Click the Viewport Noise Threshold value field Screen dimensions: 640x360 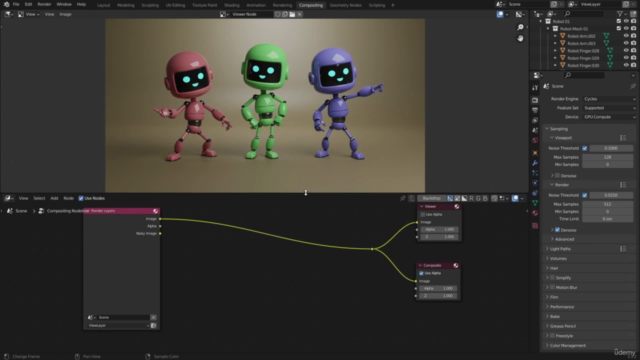click(611, 148)
